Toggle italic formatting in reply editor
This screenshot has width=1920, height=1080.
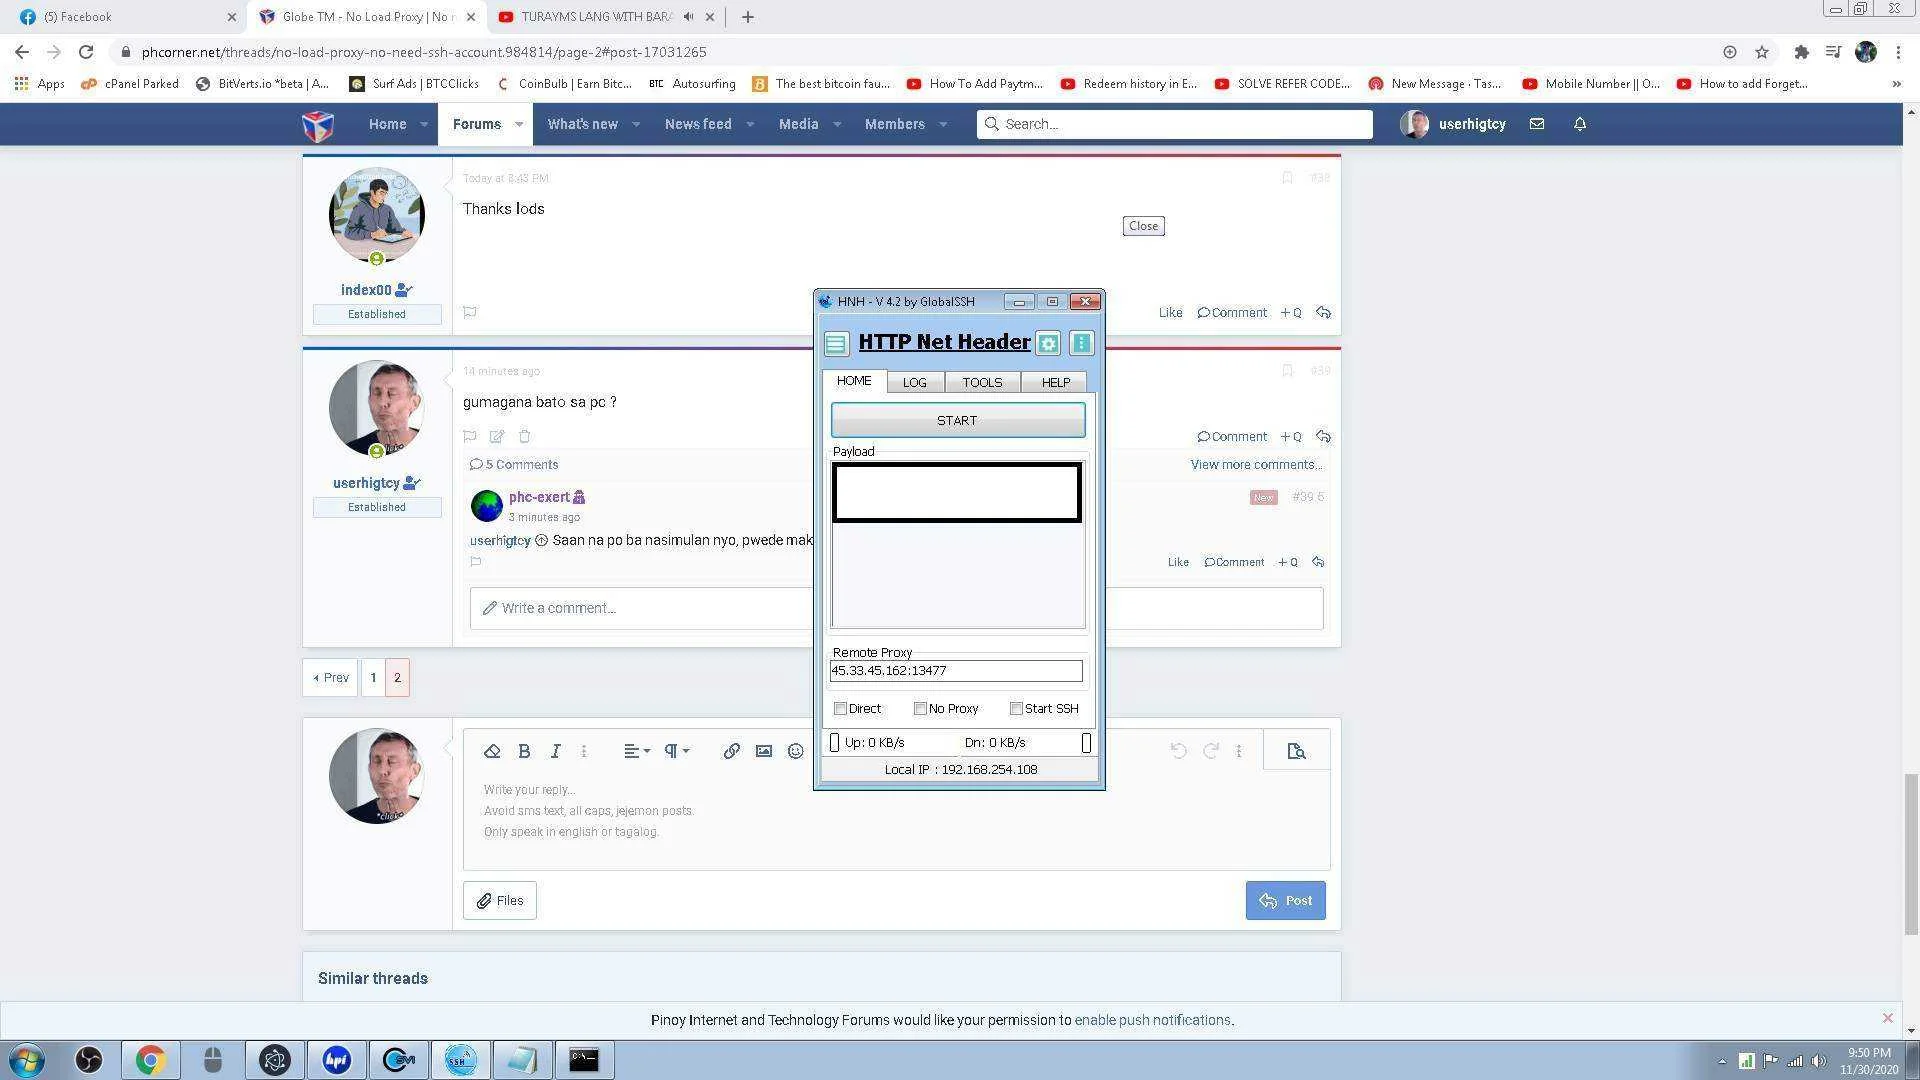[556, 751]
